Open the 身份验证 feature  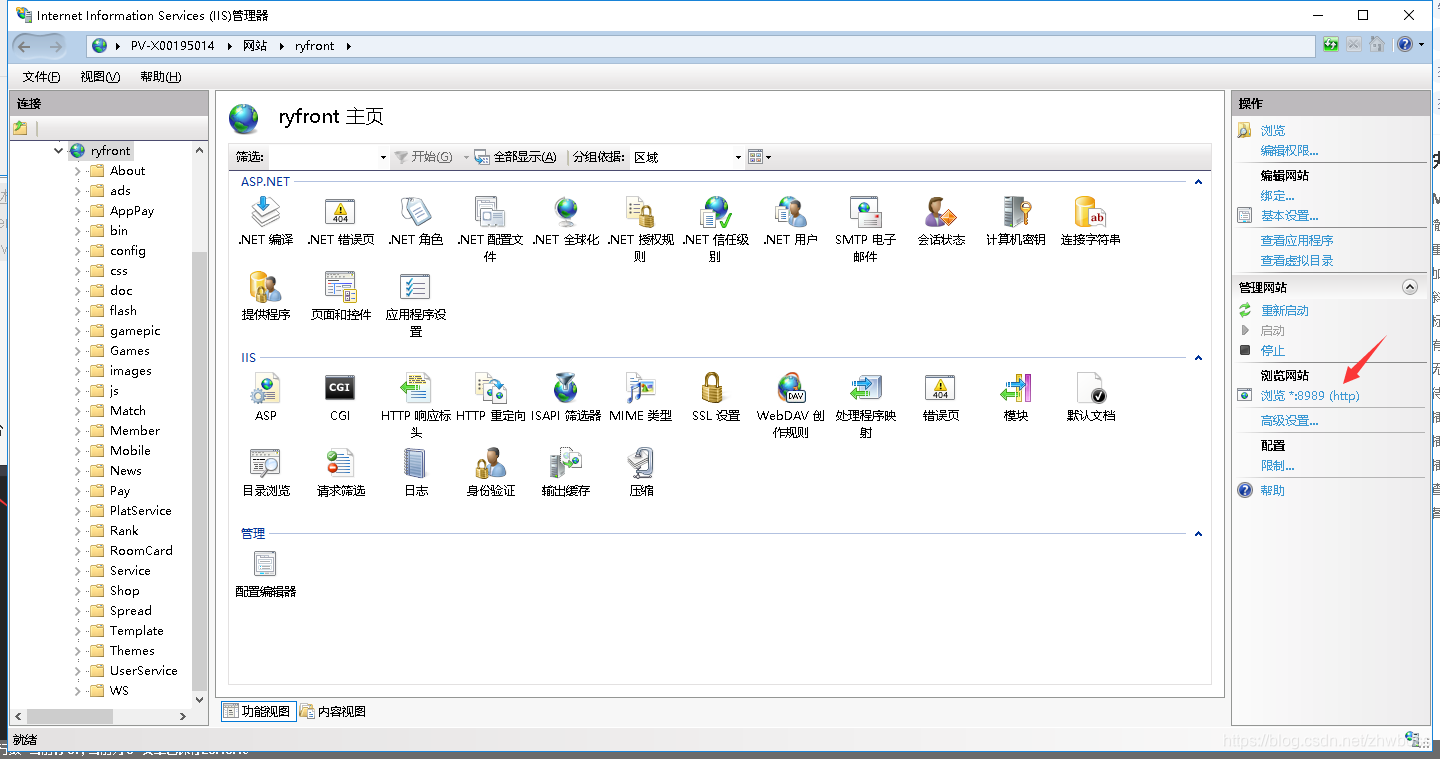point(490,472)
